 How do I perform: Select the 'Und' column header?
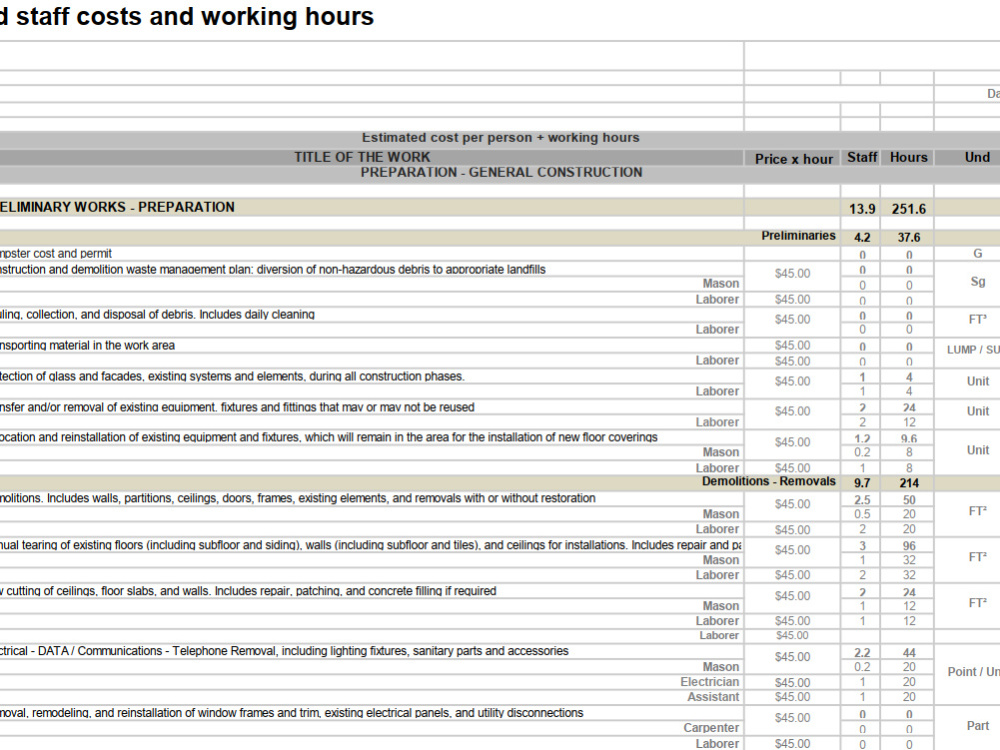977,158
